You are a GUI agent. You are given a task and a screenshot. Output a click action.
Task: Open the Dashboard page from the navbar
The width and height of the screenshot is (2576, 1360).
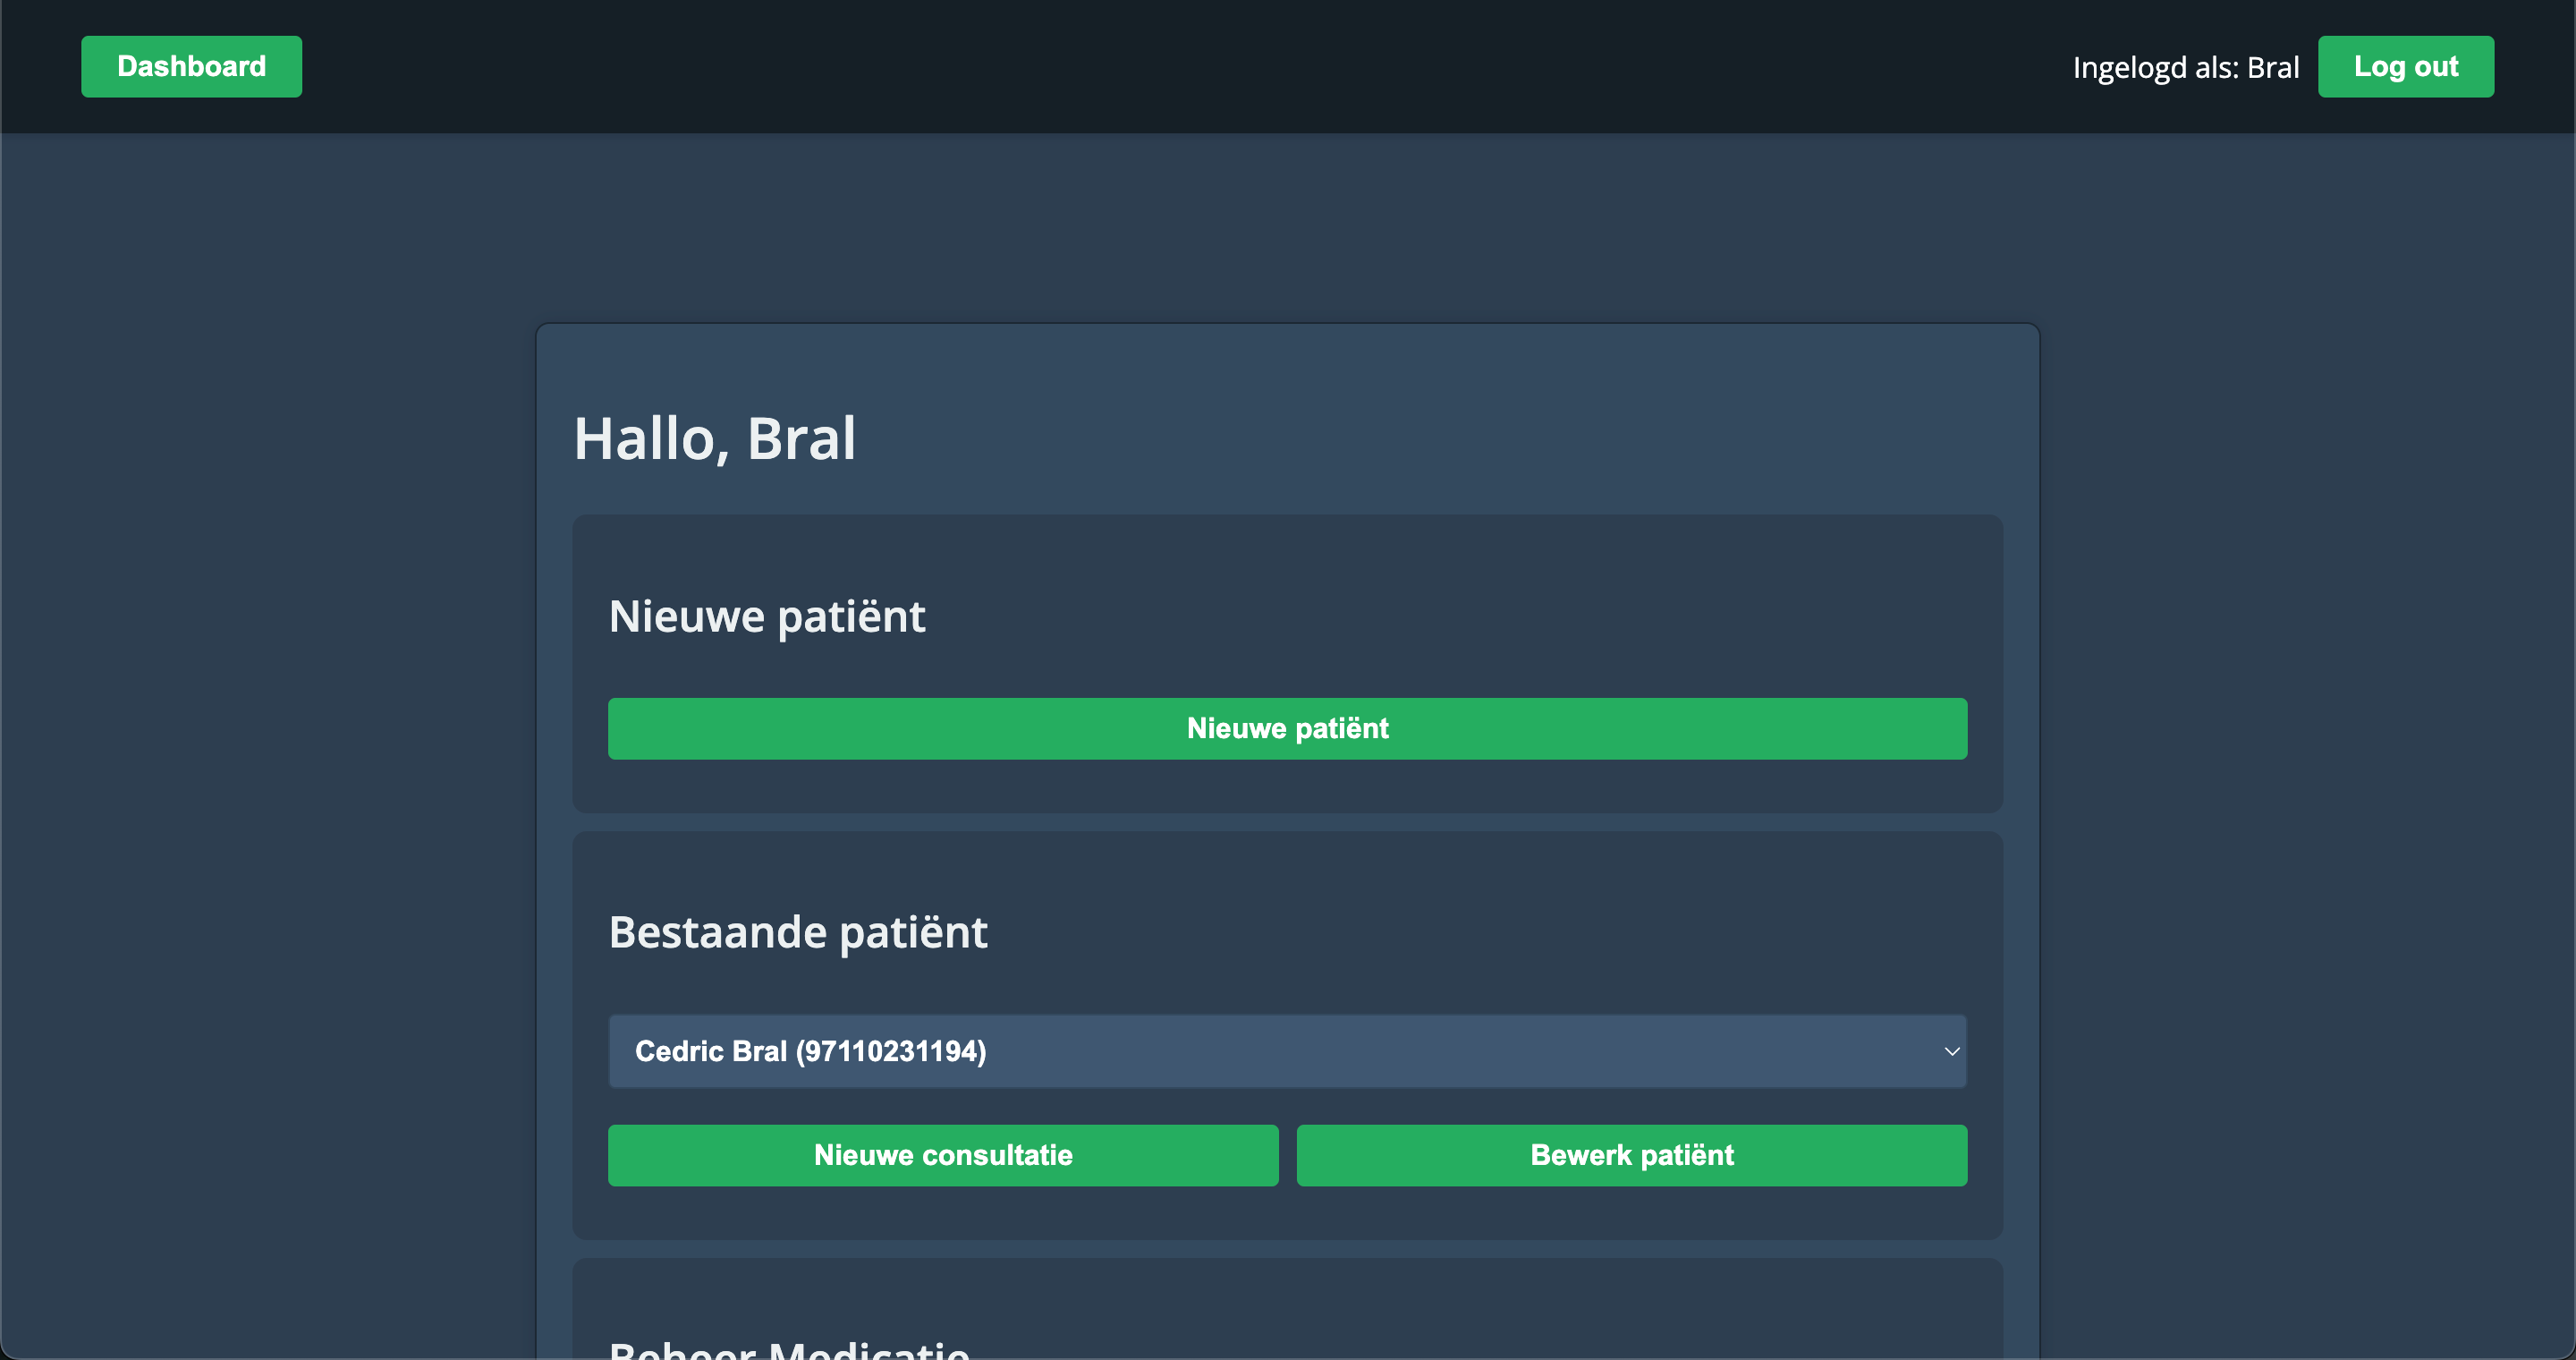tap(191, 66)
